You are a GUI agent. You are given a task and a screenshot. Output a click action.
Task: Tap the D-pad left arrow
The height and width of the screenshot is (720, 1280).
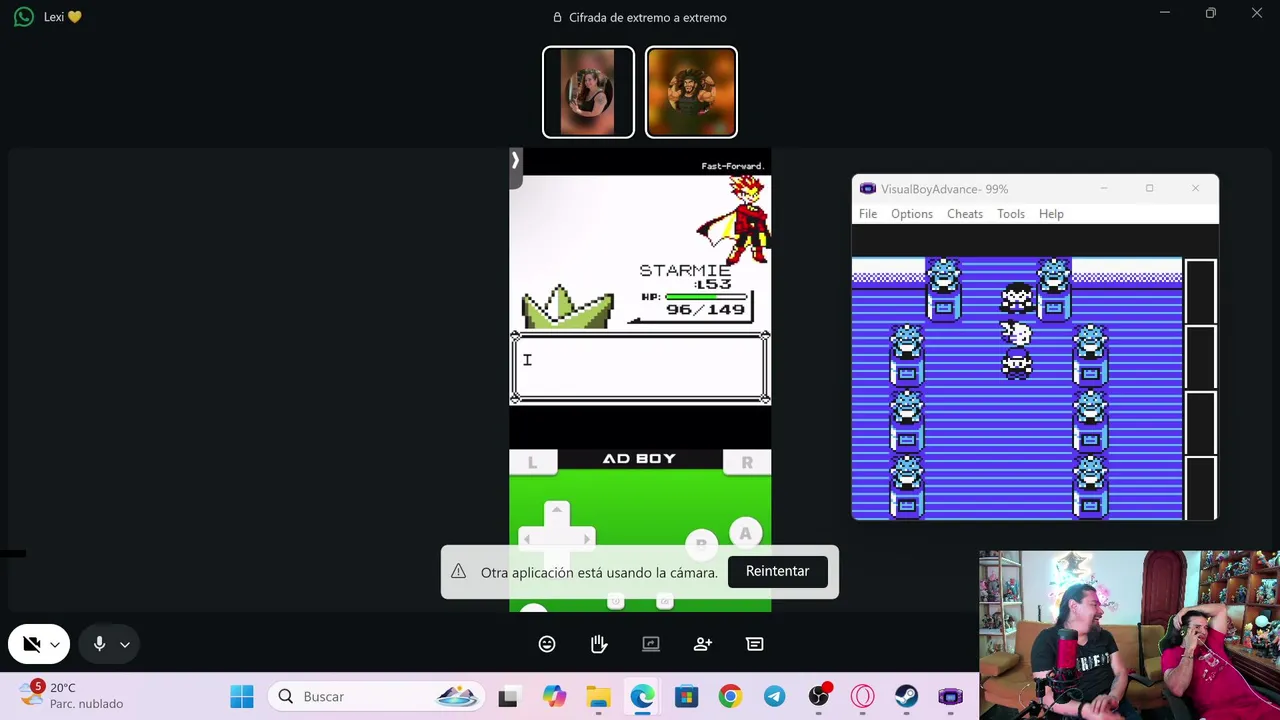pyautogui.click(x=529, y=539)
